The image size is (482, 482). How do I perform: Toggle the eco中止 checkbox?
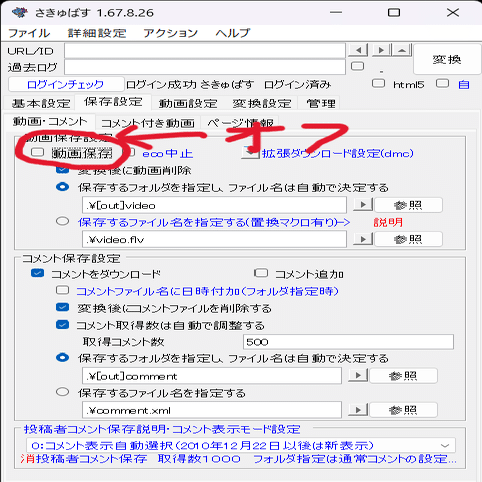point(131,153)
